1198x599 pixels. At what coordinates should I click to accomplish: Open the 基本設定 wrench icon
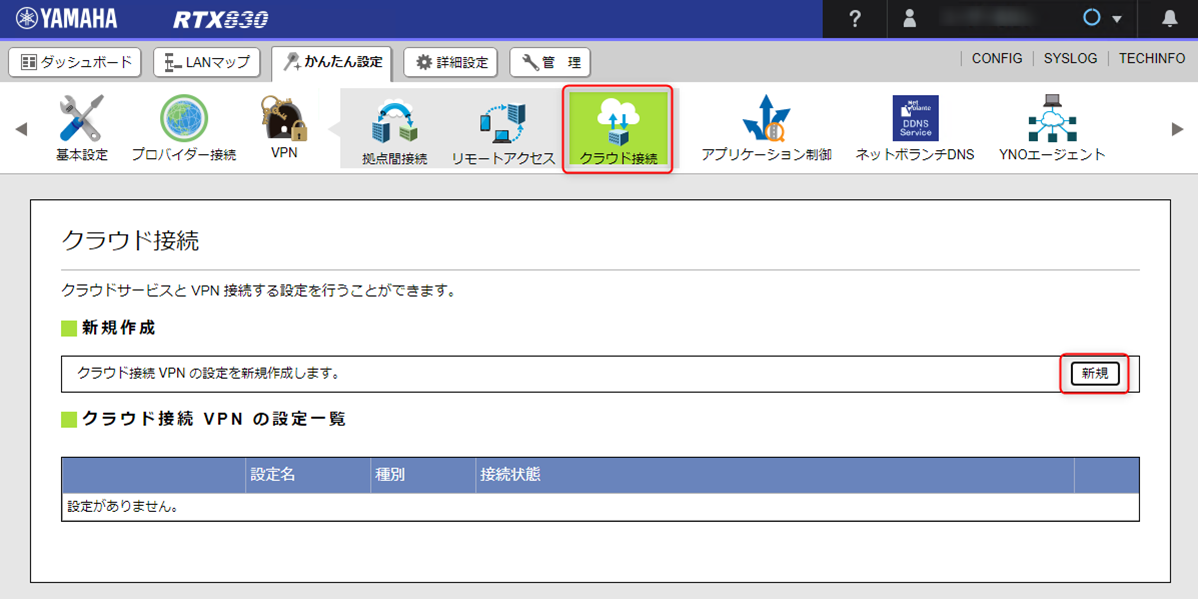[x=81, y=120]
